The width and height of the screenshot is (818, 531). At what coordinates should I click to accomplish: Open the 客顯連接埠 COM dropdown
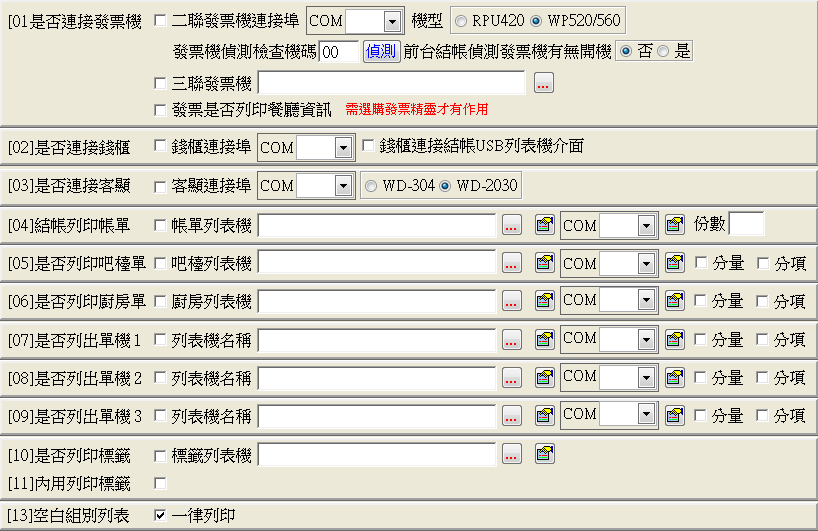coord(344,186)
